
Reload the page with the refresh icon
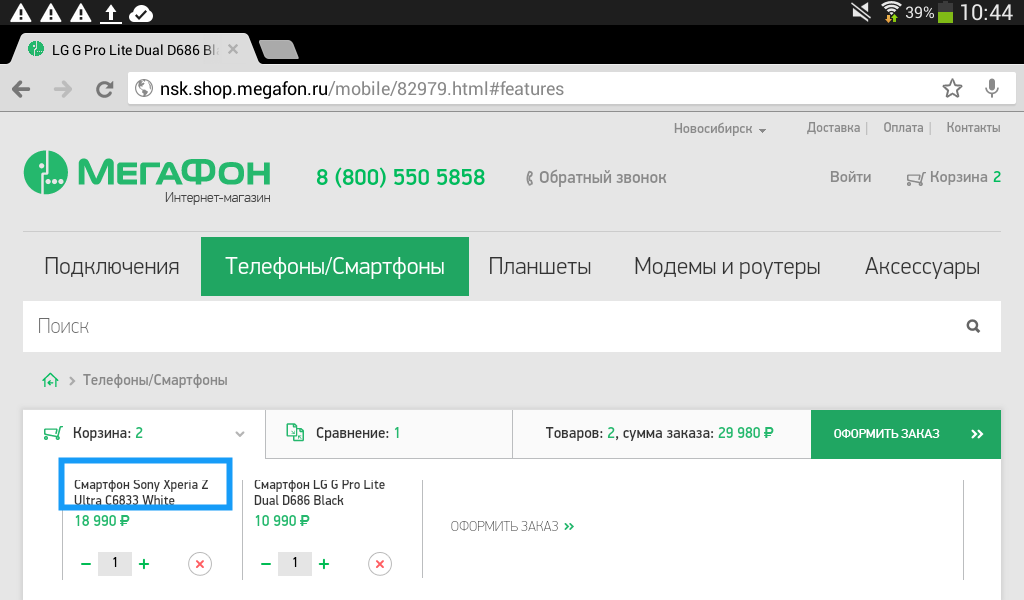pyautogui.click(x=104, y=89)
